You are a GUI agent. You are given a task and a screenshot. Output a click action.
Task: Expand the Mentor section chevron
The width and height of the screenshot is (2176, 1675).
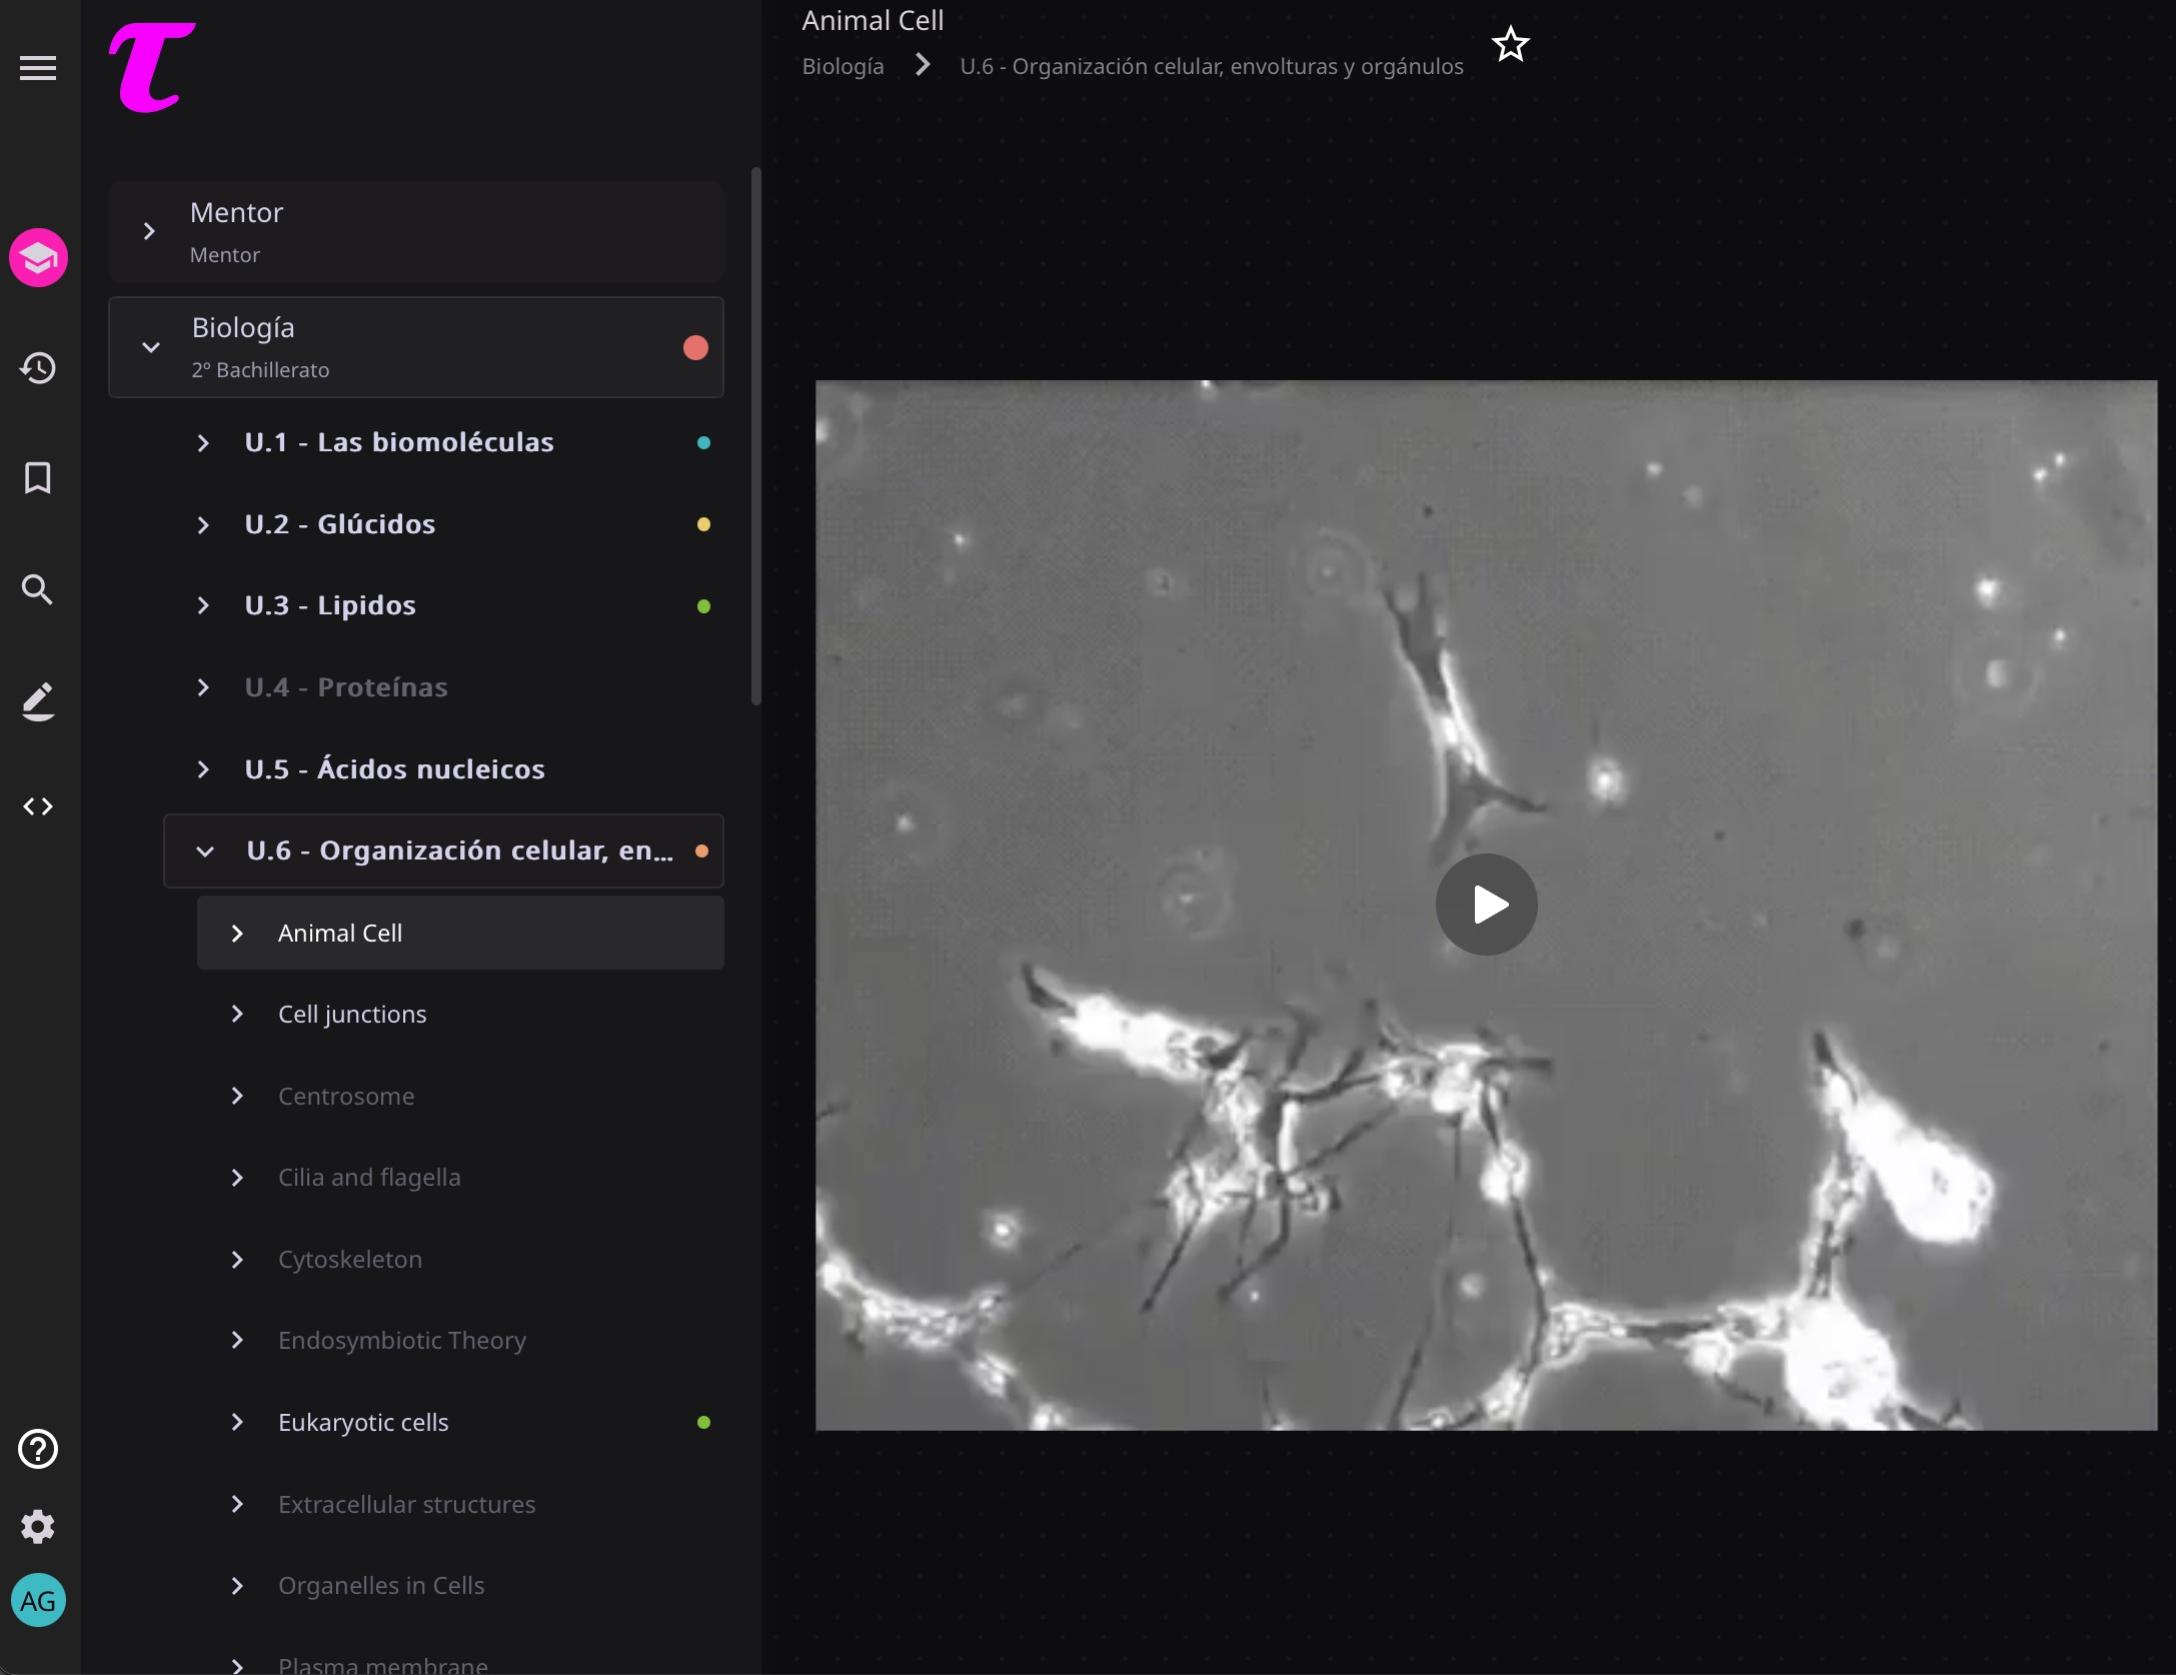pos(149,232)
